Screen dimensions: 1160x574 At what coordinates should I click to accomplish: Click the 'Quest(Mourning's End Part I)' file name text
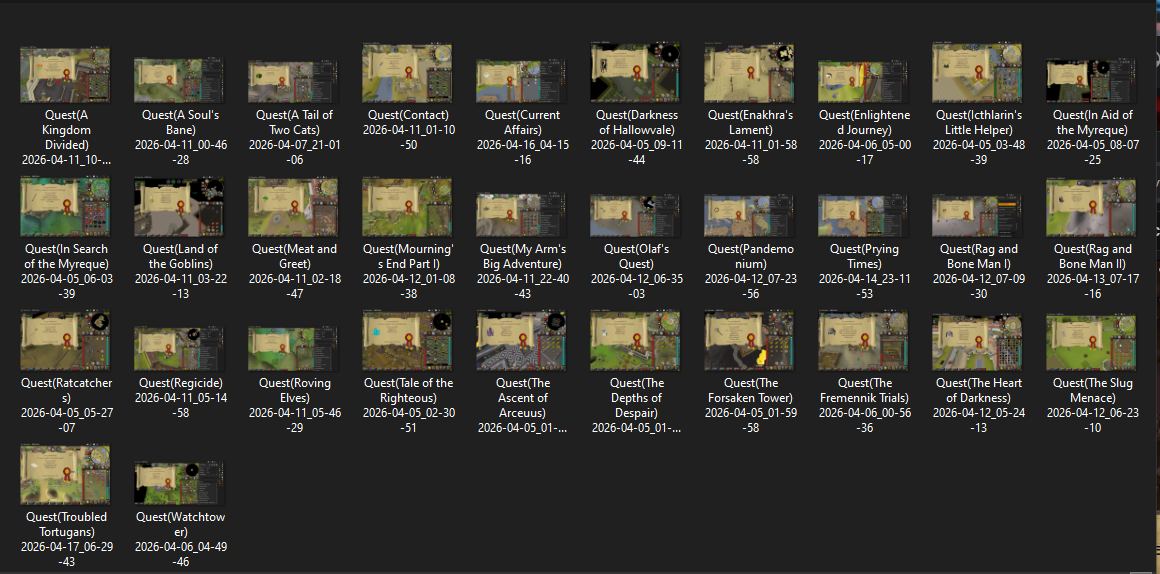pyautogui.click(x=407, y=256)
